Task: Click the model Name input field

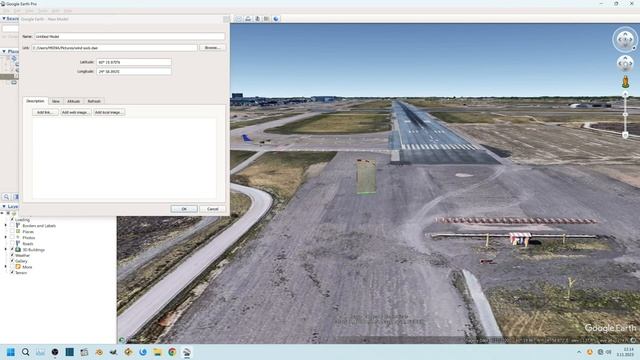Action: pyautogui.click(x=129, y=36)
